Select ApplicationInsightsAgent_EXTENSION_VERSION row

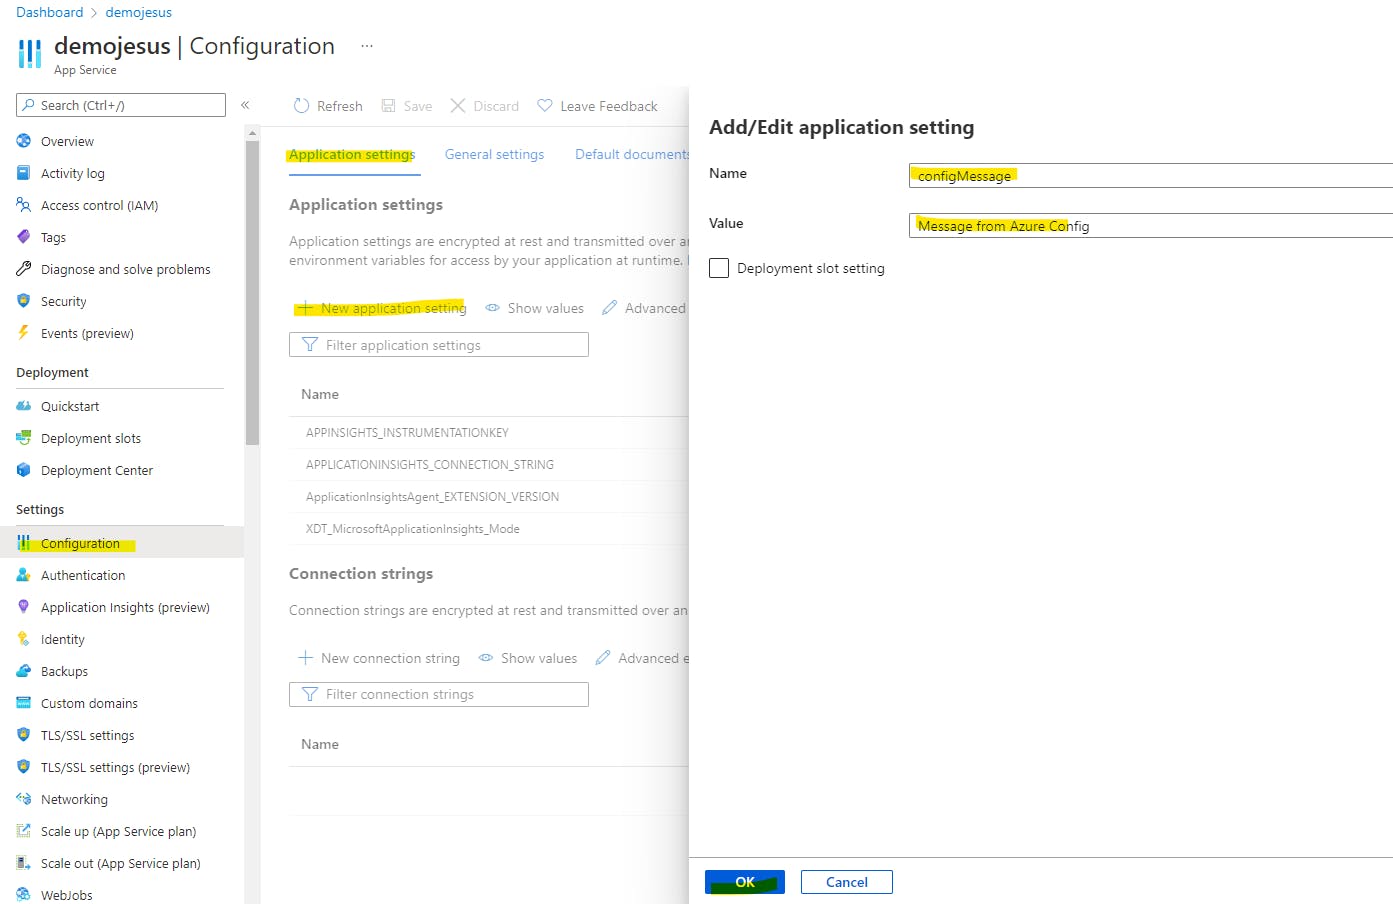pos(489,496)
